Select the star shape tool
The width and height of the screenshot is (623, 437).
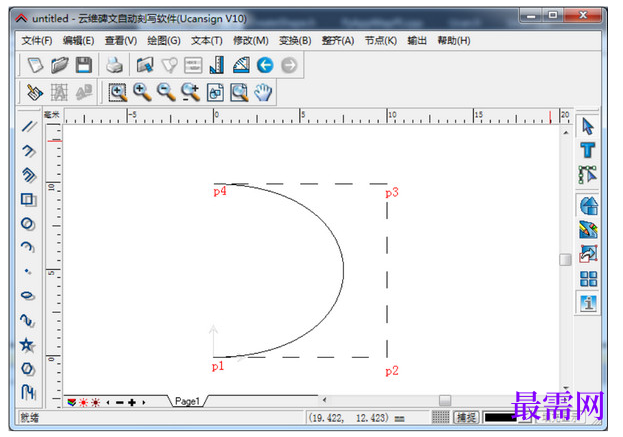[27, 345]
